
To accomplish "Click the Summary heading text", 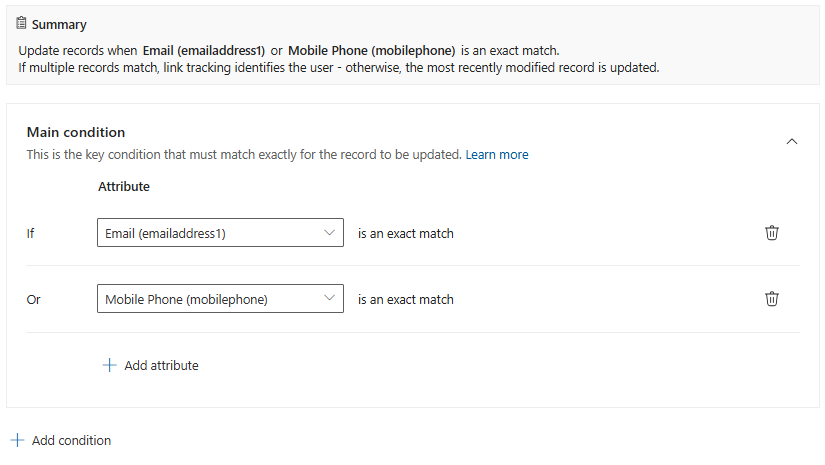I will click(59, 24).
